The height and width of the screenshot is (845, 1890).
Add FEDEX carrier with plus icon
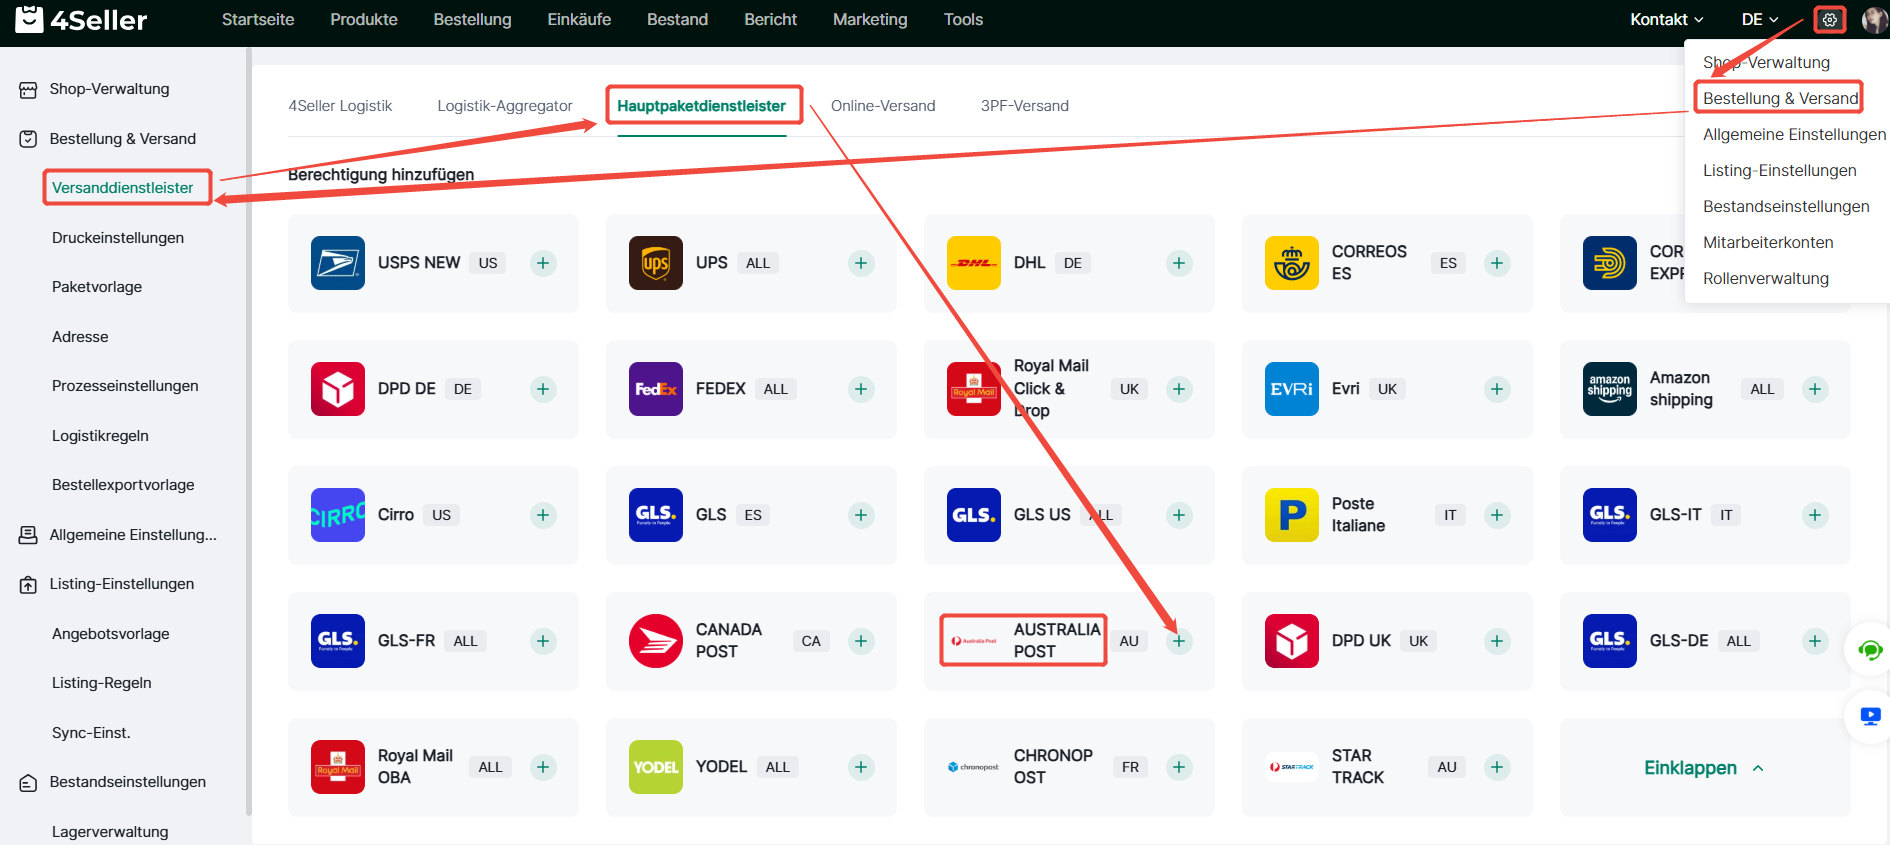pyautogui.click(x=861, y=389)
